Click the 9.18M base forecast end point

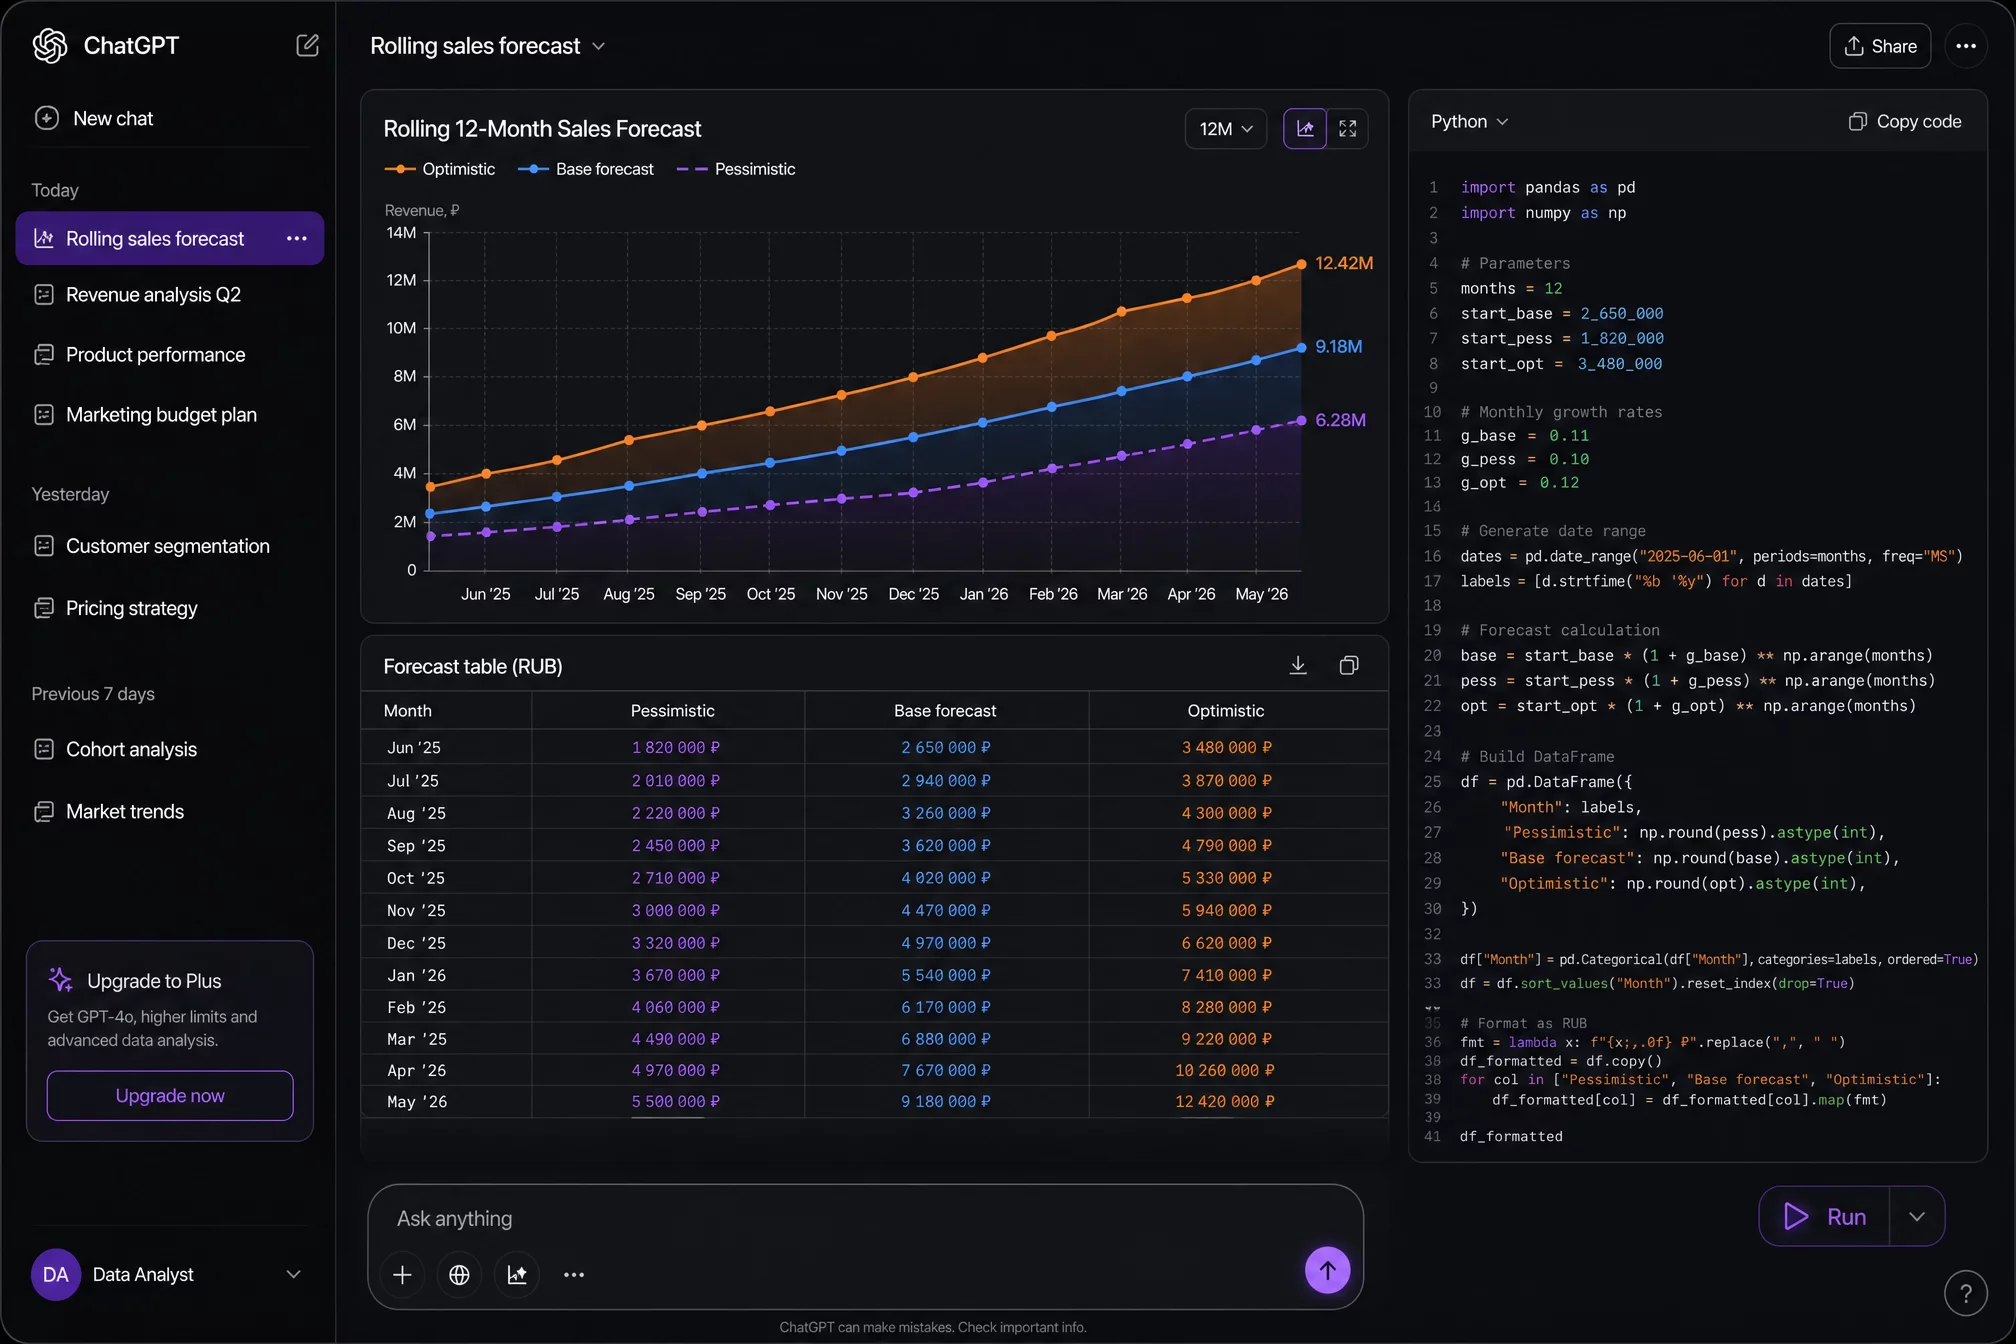(1301, 348)
